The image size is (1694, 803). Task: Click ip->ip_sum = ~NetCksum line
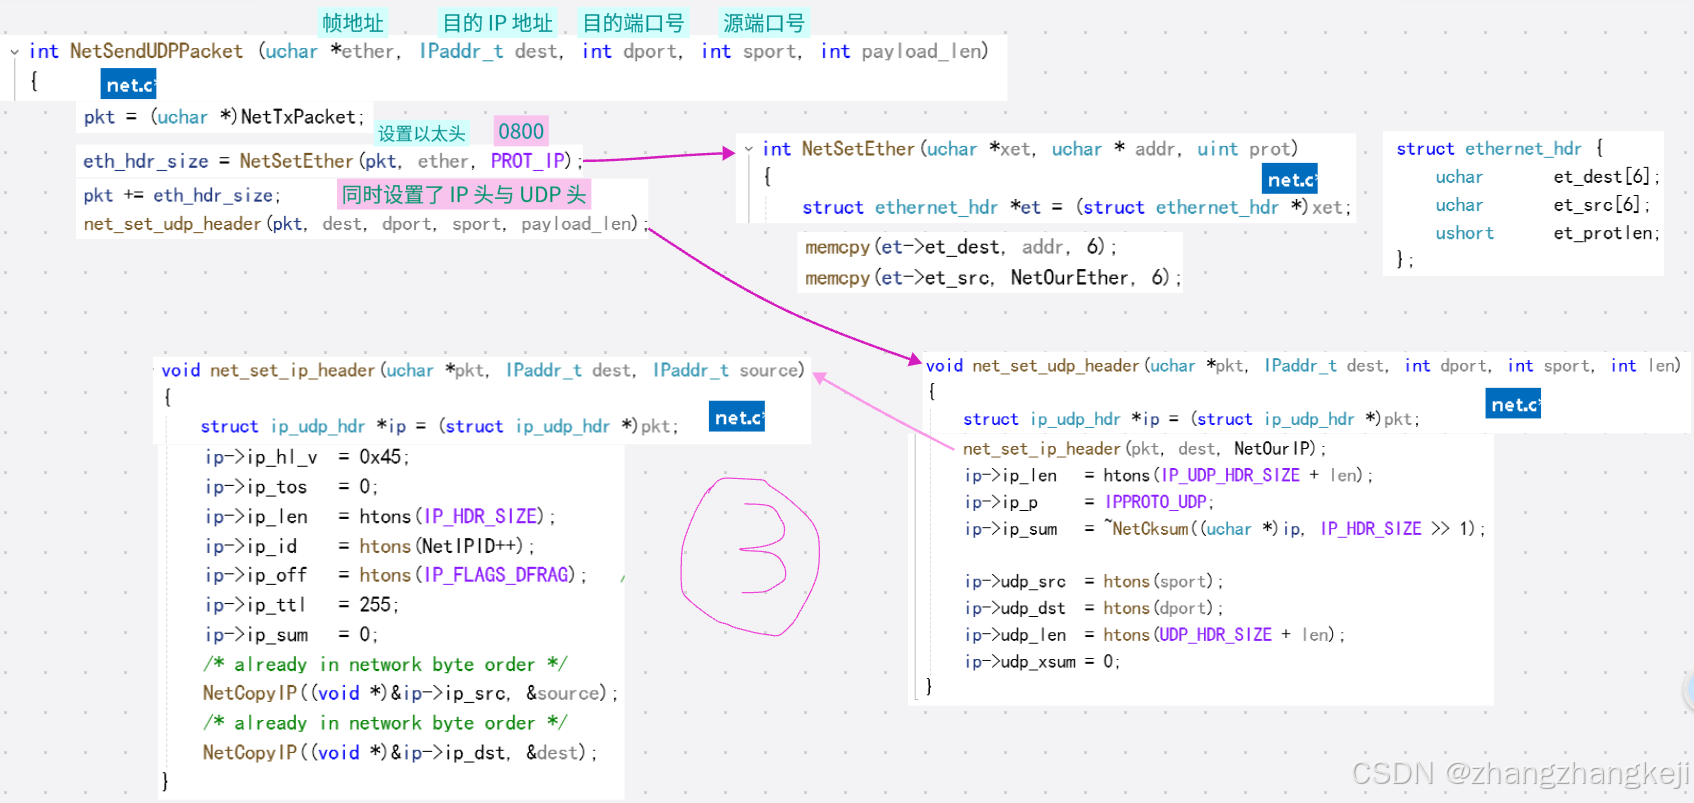pyautogui.click(x=1224, y=529)
